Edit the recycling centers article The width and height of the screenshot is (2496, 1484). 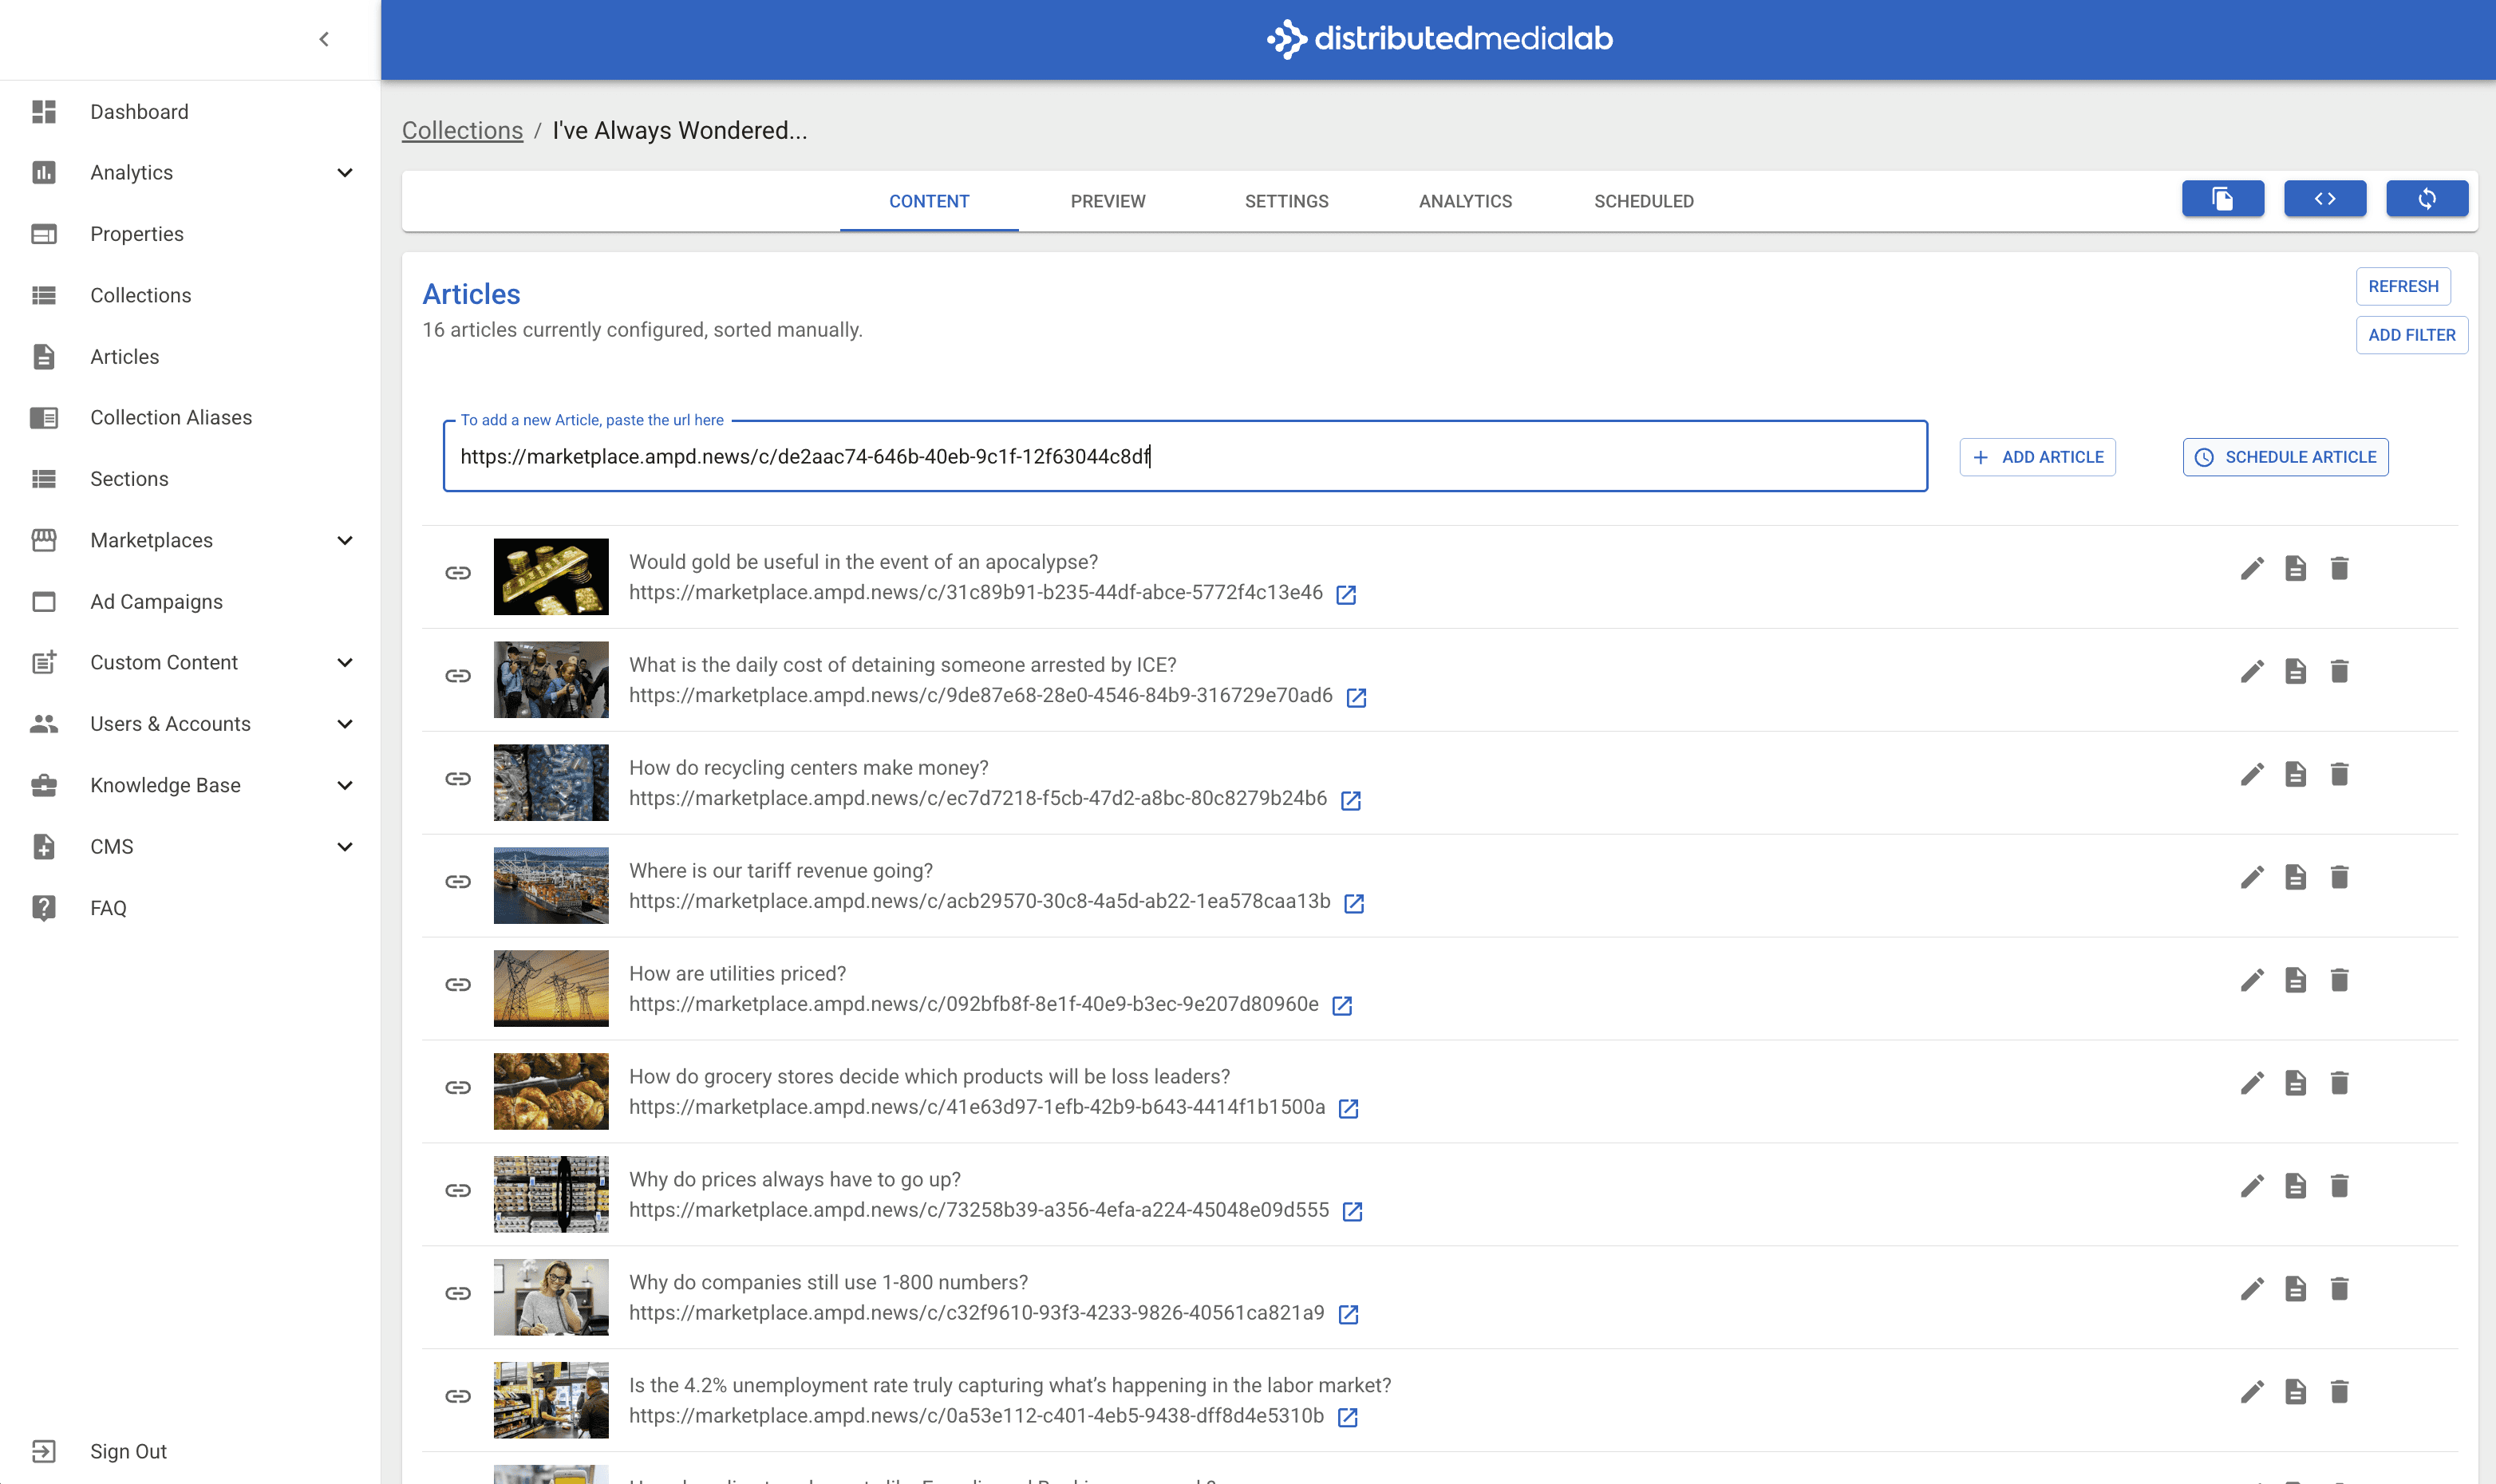click(x=2251, y=775)
